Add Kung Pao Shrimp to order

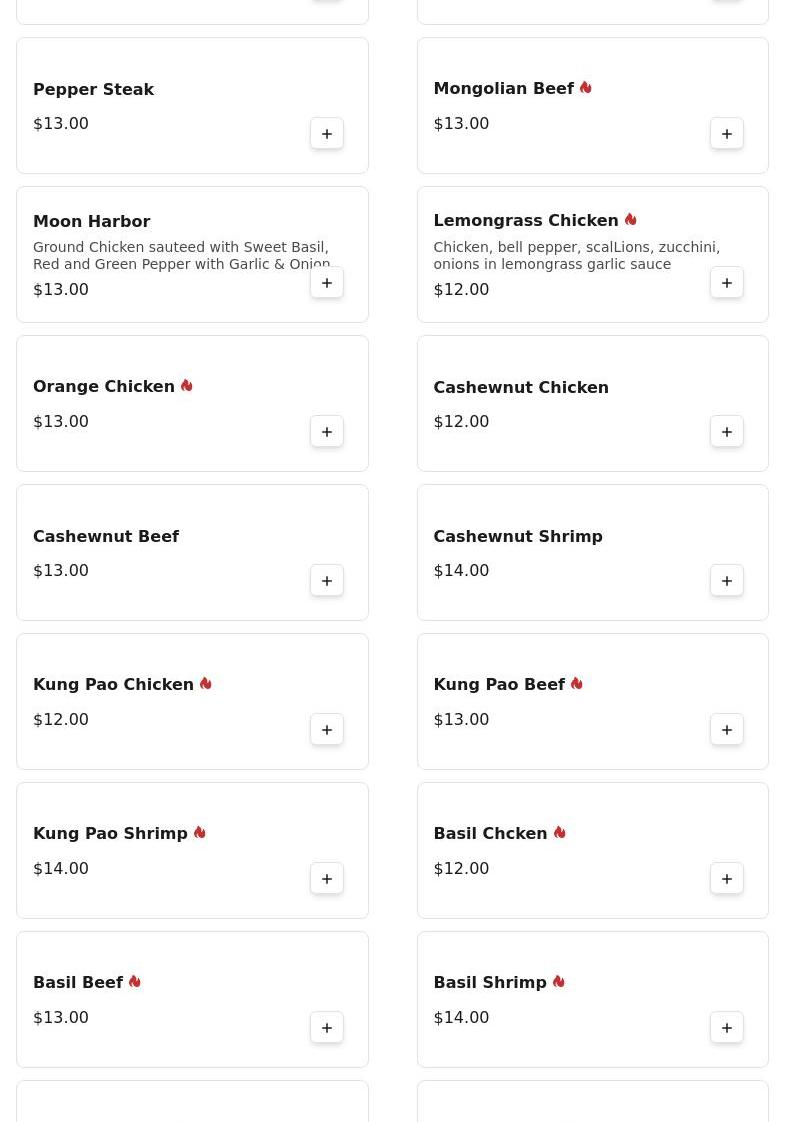(x=327, y=879)
